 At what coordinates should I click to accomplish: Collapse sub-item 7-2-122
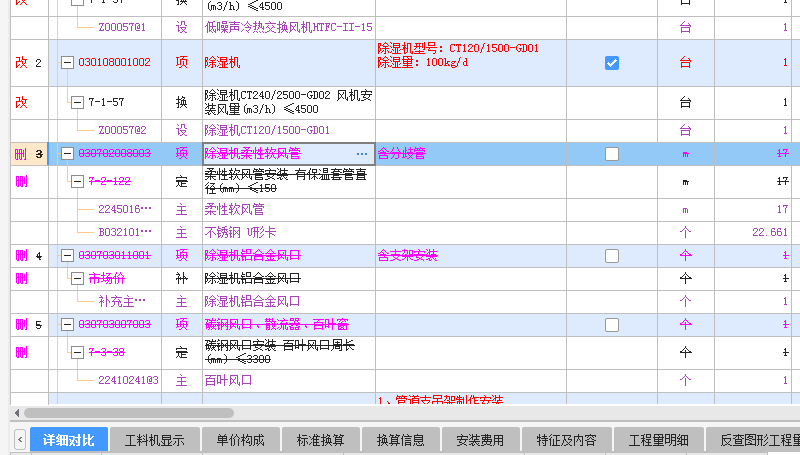pyautogui.click(x=77, y=182)
